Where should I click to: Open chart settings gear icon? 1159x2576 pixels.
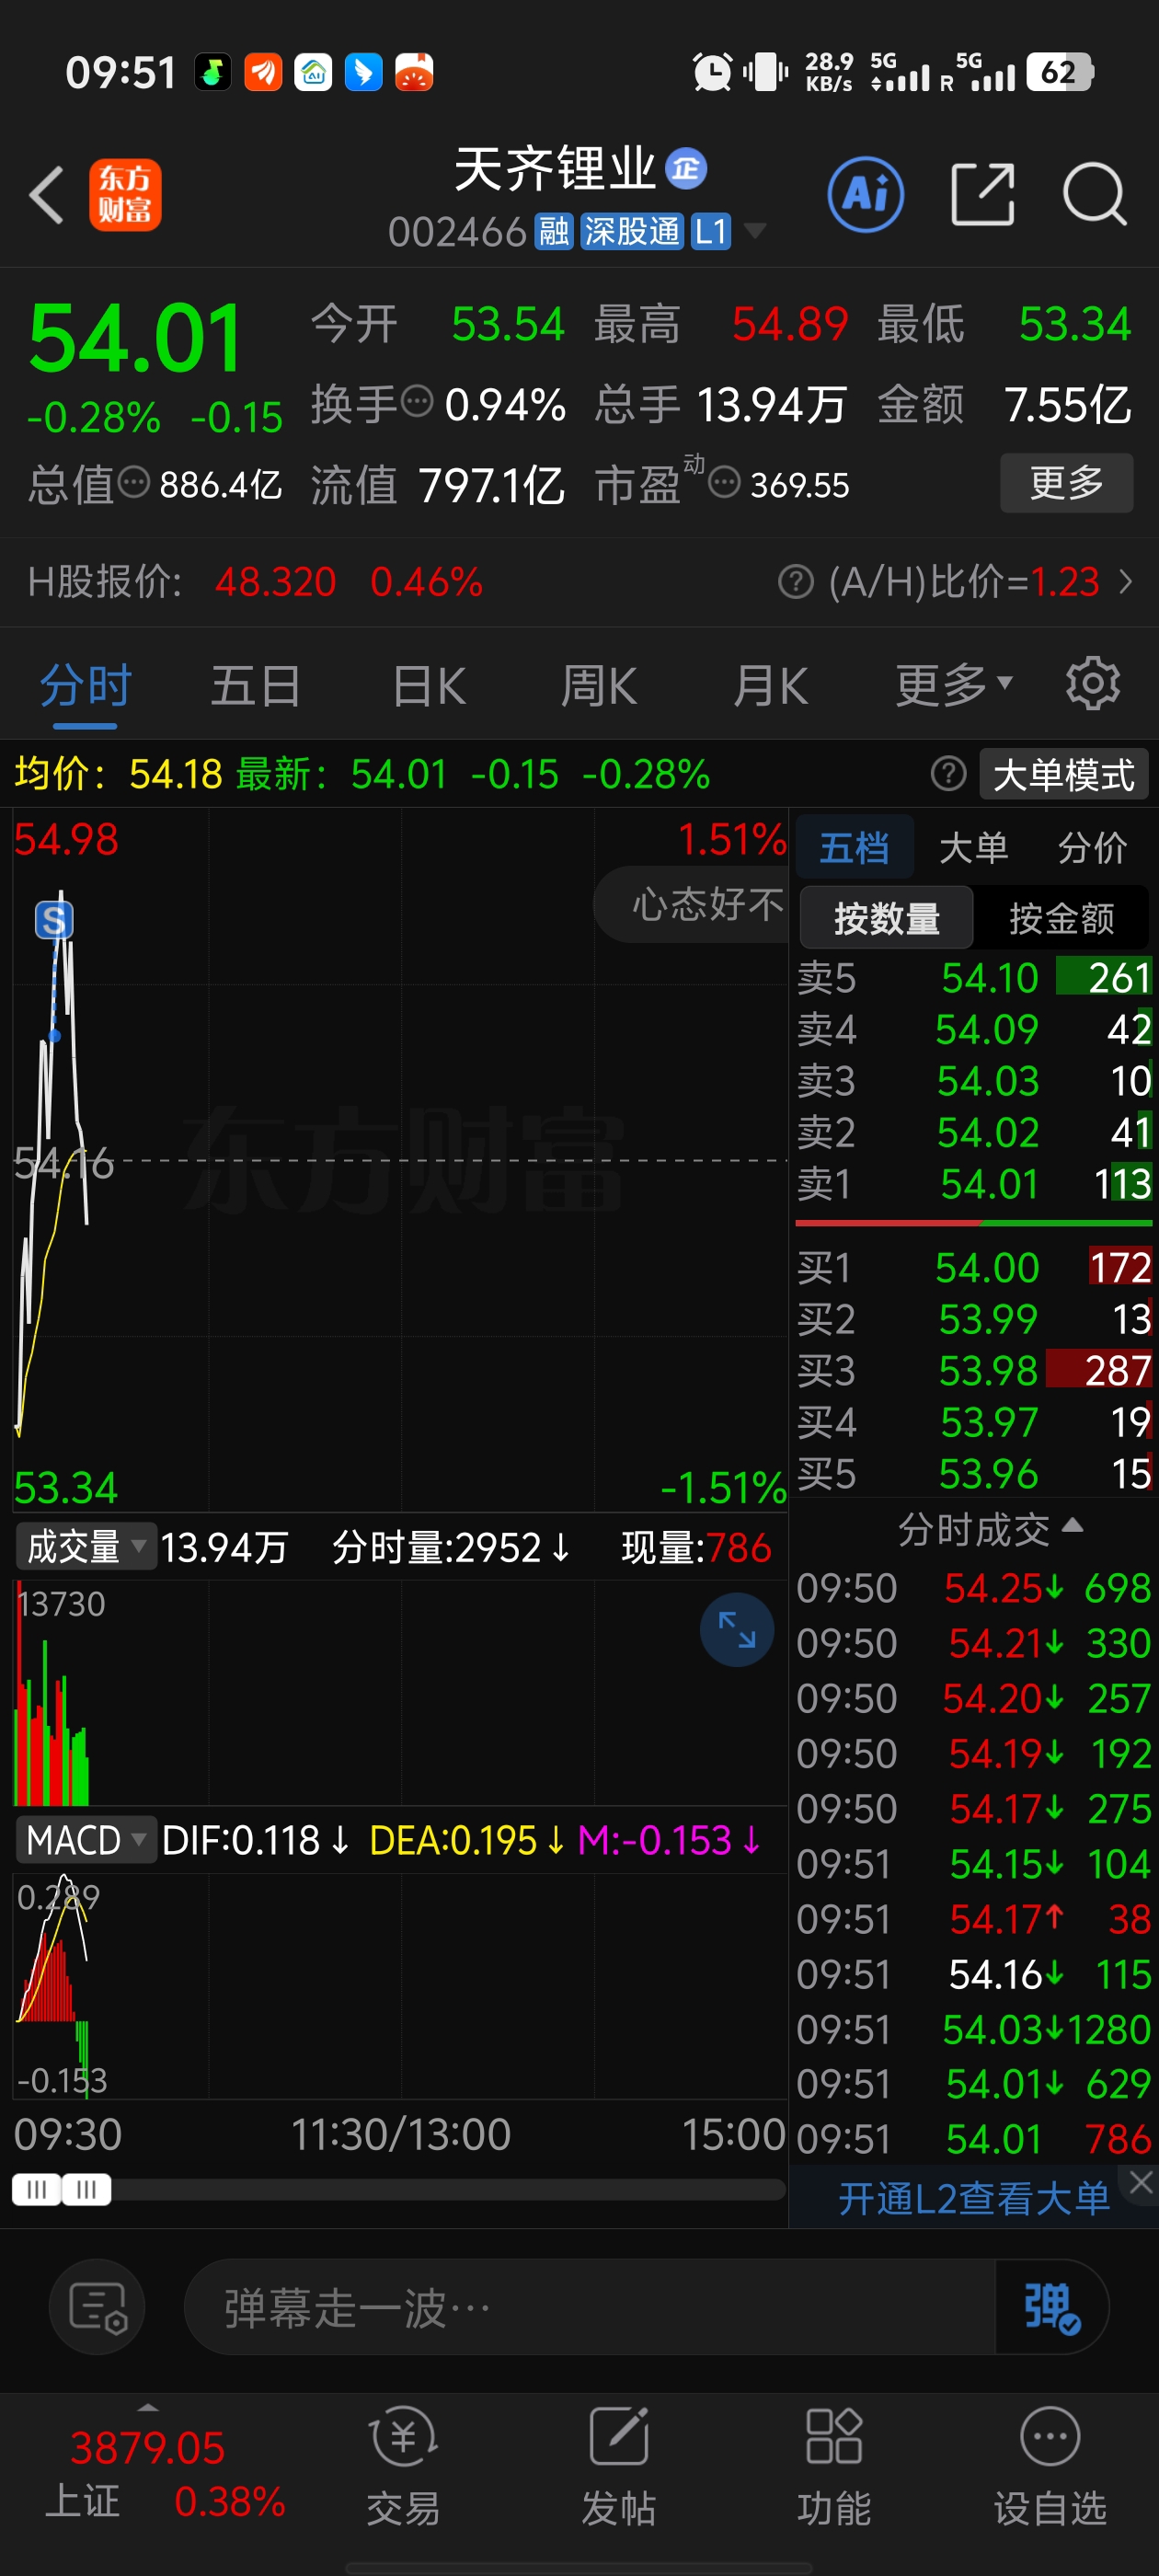(1092, 684)
